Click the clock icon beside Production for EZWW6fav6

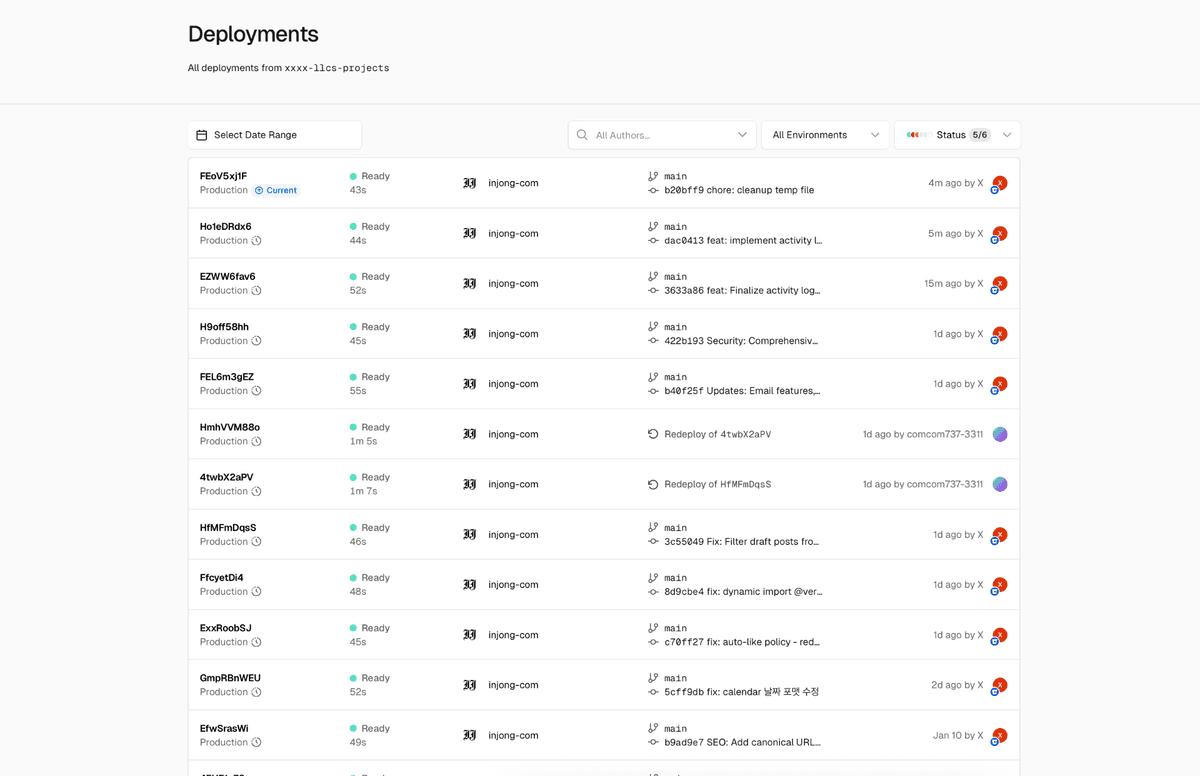tap(256, 290)
